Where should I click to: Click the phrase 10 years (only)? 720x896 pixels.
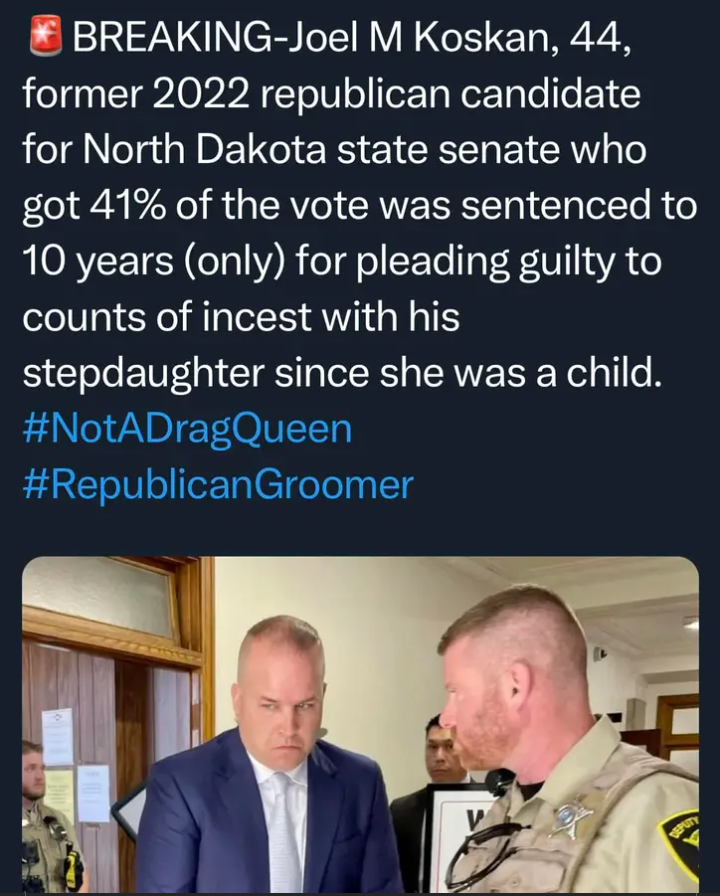tap(153, 262)
